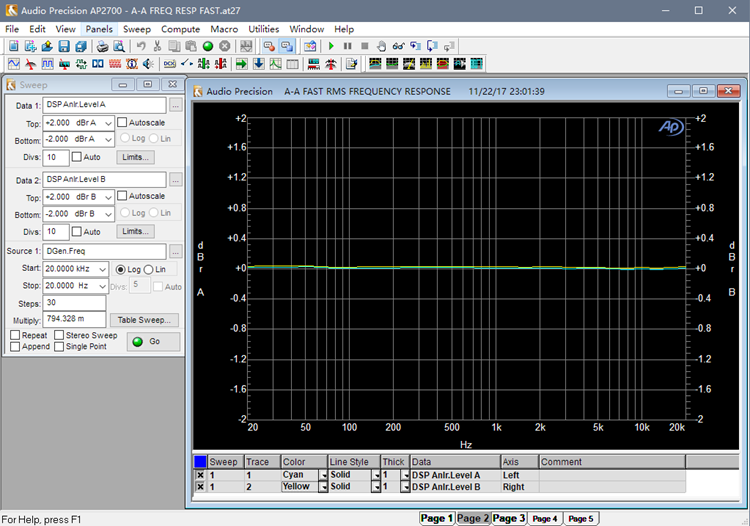750x526 pixels.
Task: Open Cyan color dropdown for trace 1
Action: pos(323,475)
